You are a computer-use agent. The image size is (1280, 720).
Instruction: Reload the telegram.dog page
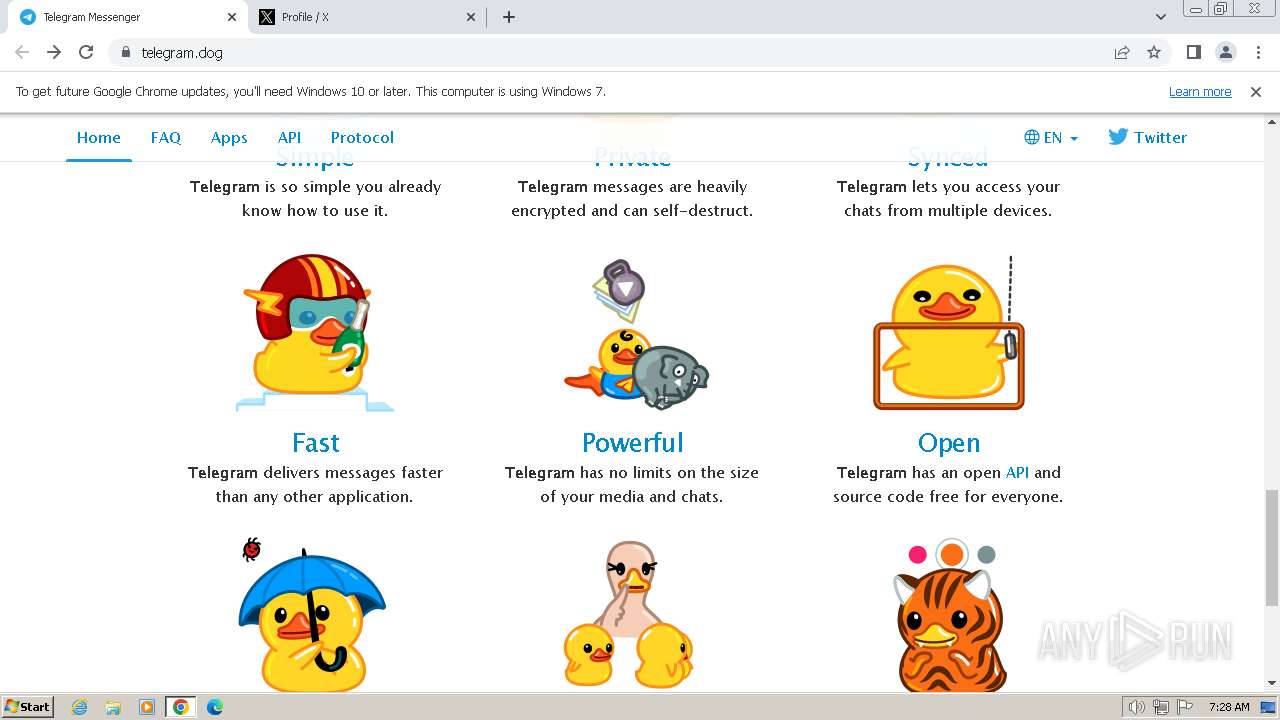click(x=86, y=52)
